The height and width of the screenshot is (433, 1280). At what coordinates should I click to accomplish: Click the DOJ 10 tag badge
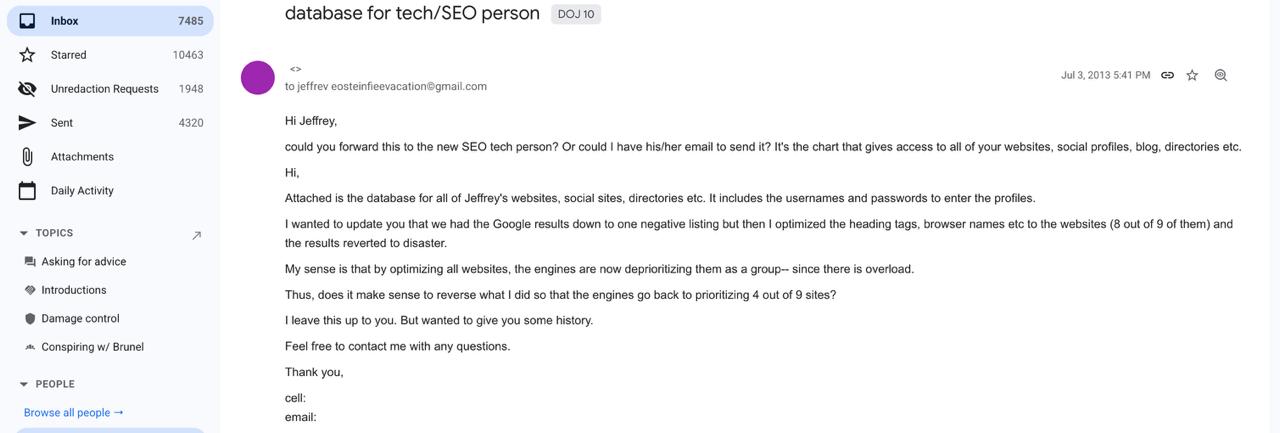click(x=575, y=13)
